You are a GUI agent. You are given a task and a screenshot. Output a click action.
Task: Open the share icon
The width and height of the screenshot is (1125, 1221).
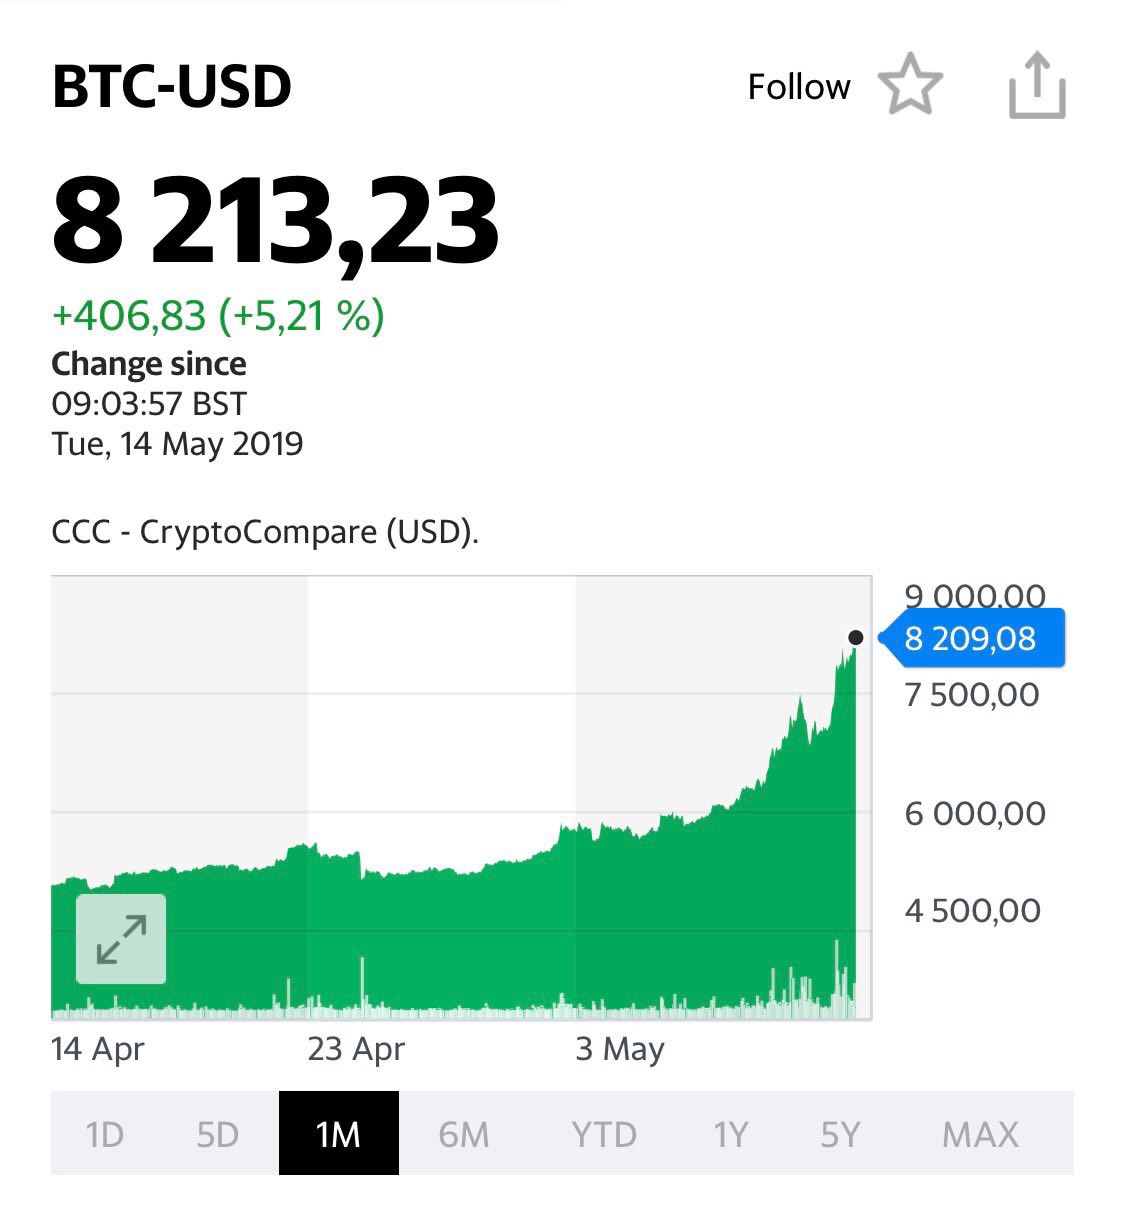tap(1037, 86)
